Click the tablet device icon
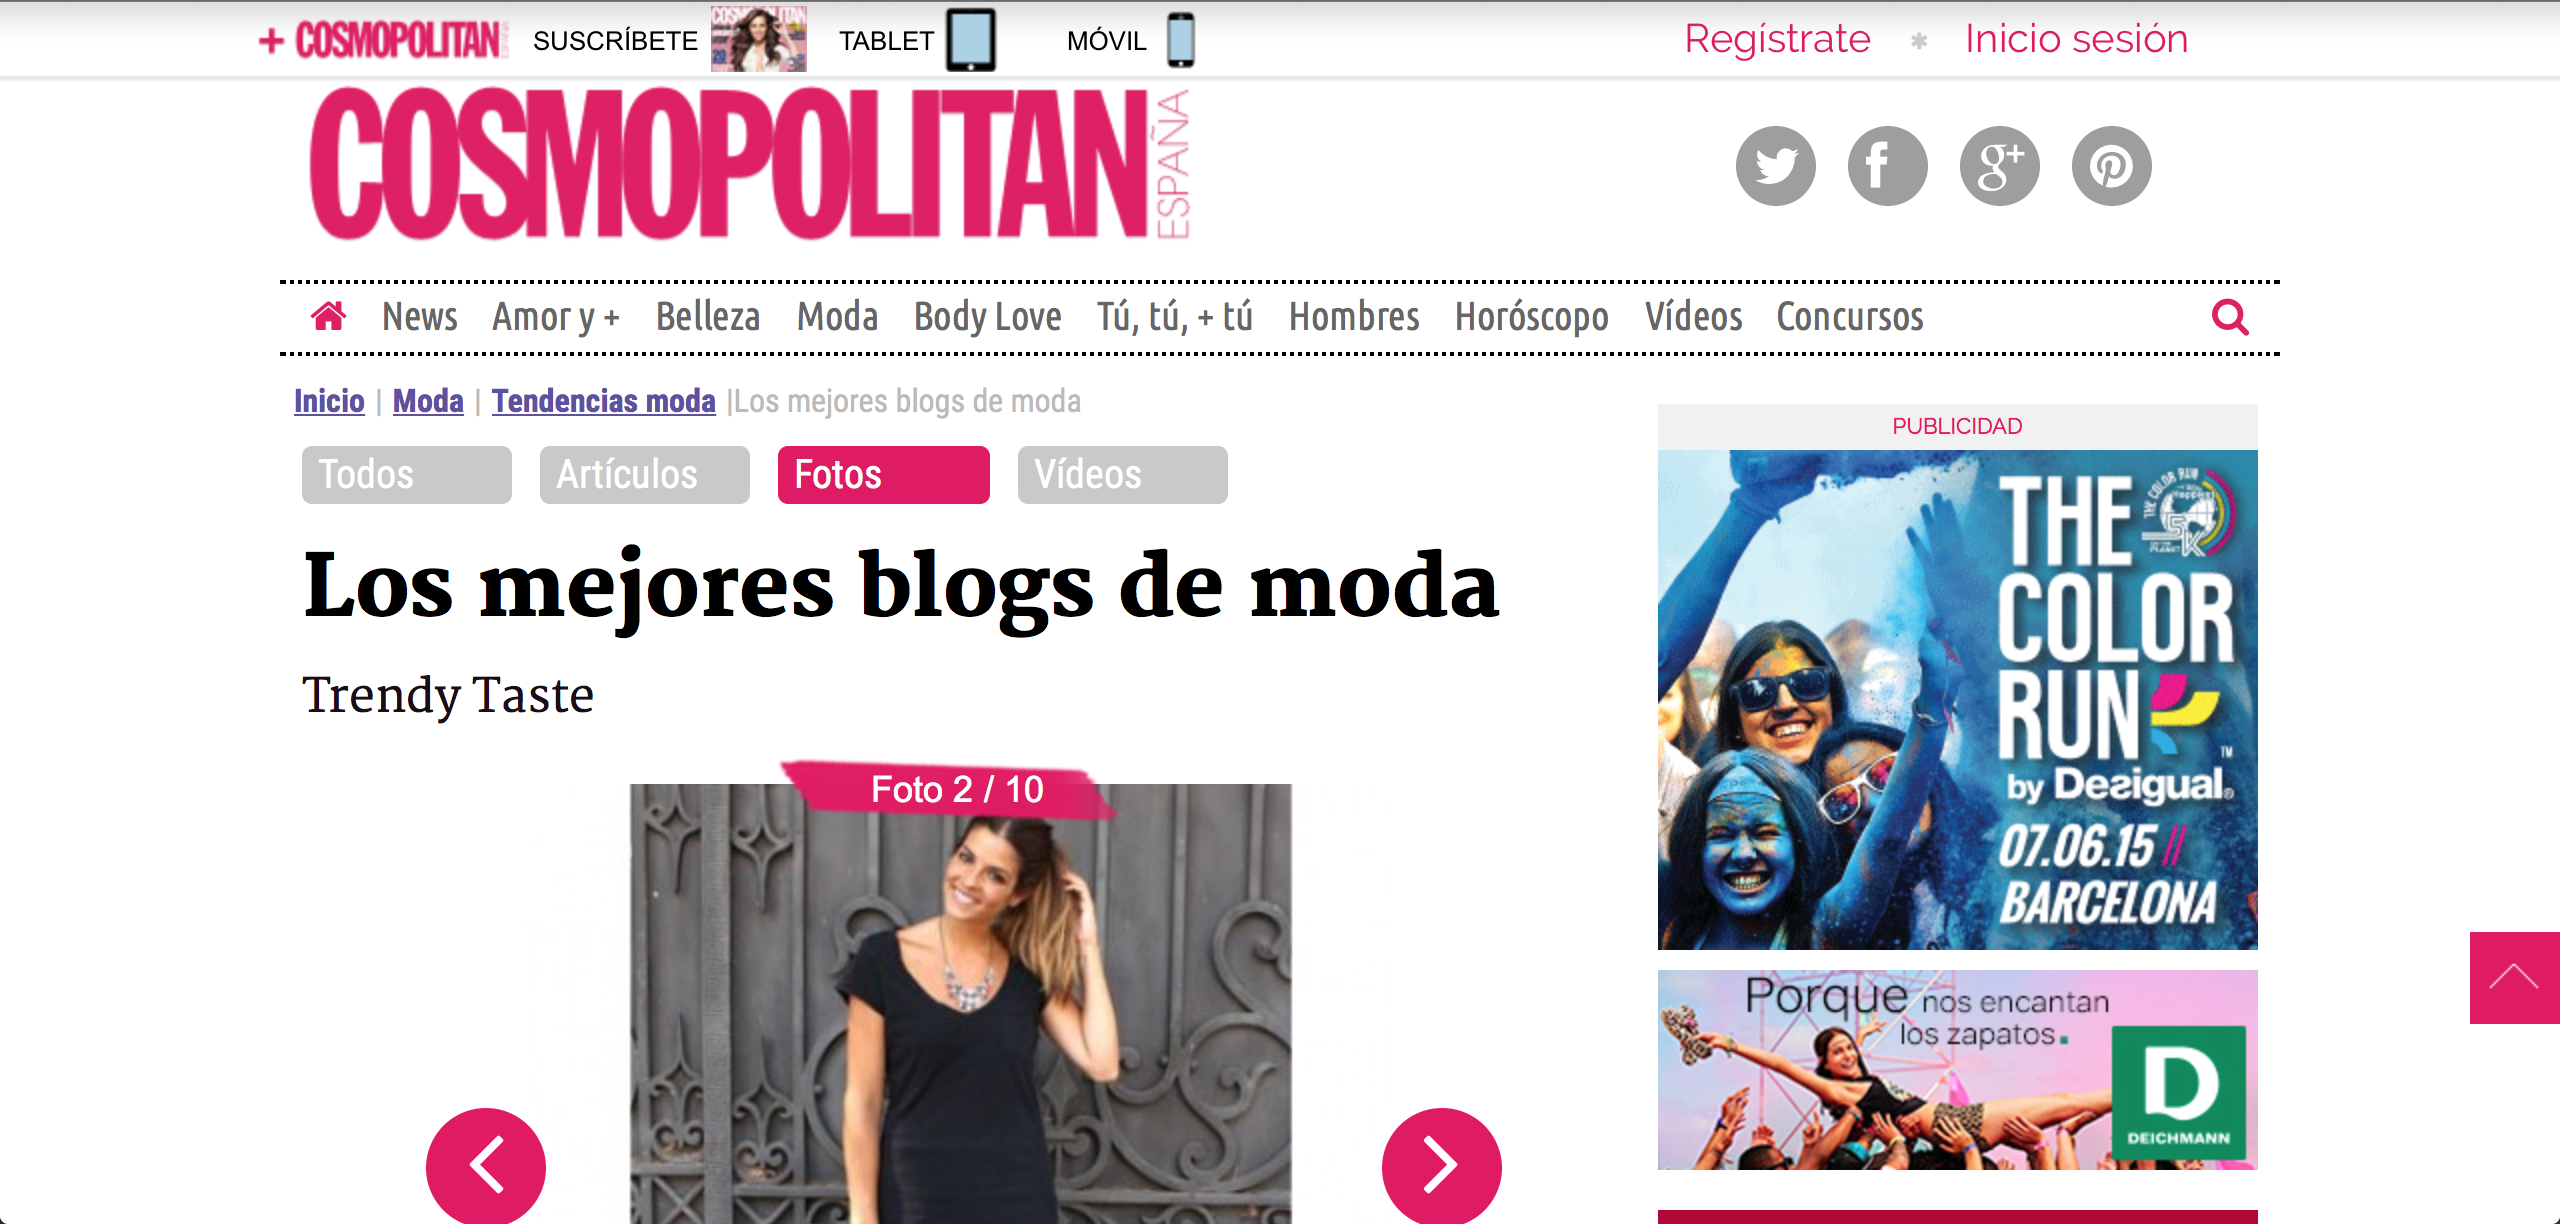 coord(971,40)
